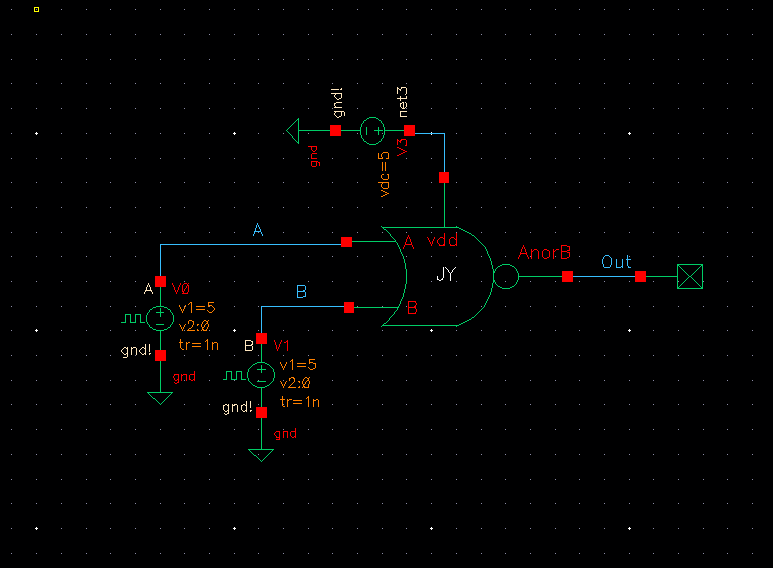Click the red gnd! terminal of V1
This screenshot has width=773, height=568.
click(x=262, y=412)
